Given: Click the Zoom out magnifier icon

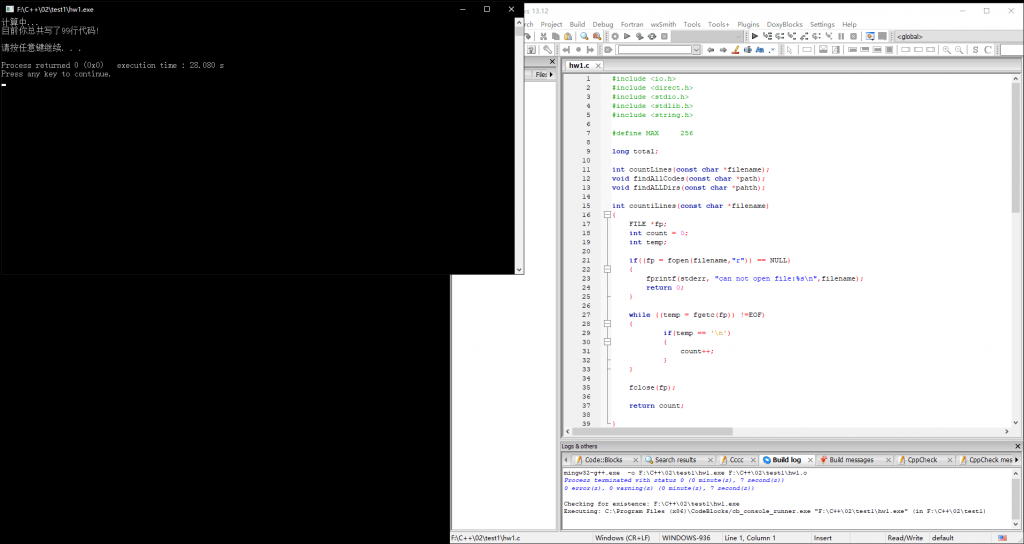Looking at the screenshot, I should tap(959, 50).
